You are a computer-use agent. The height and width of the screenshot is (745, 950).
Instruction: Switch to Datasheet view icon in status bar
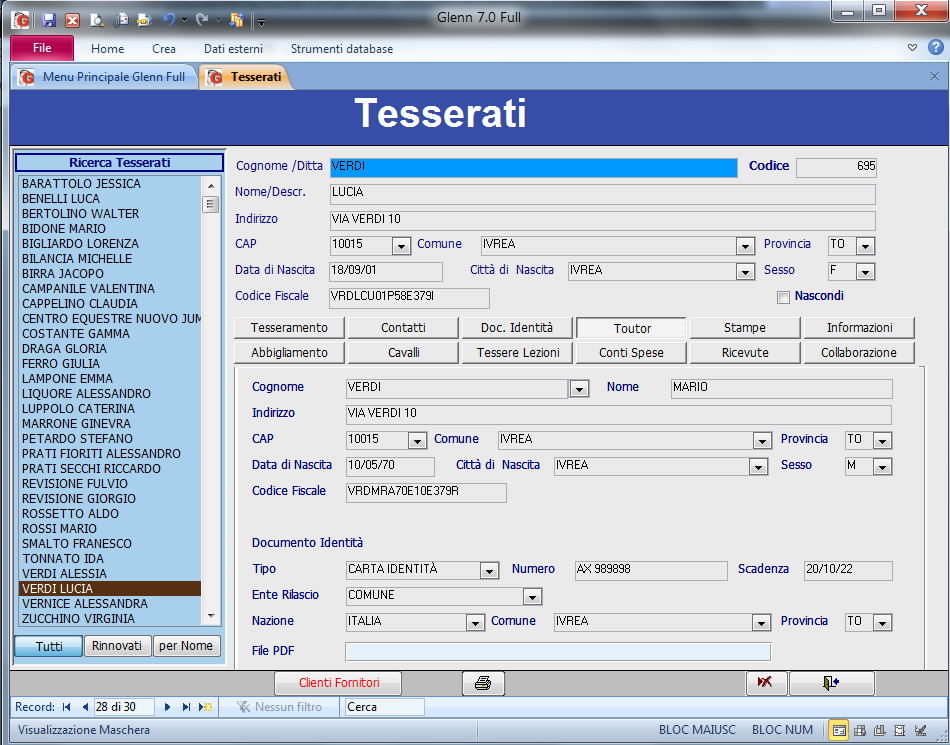point(860,730)
